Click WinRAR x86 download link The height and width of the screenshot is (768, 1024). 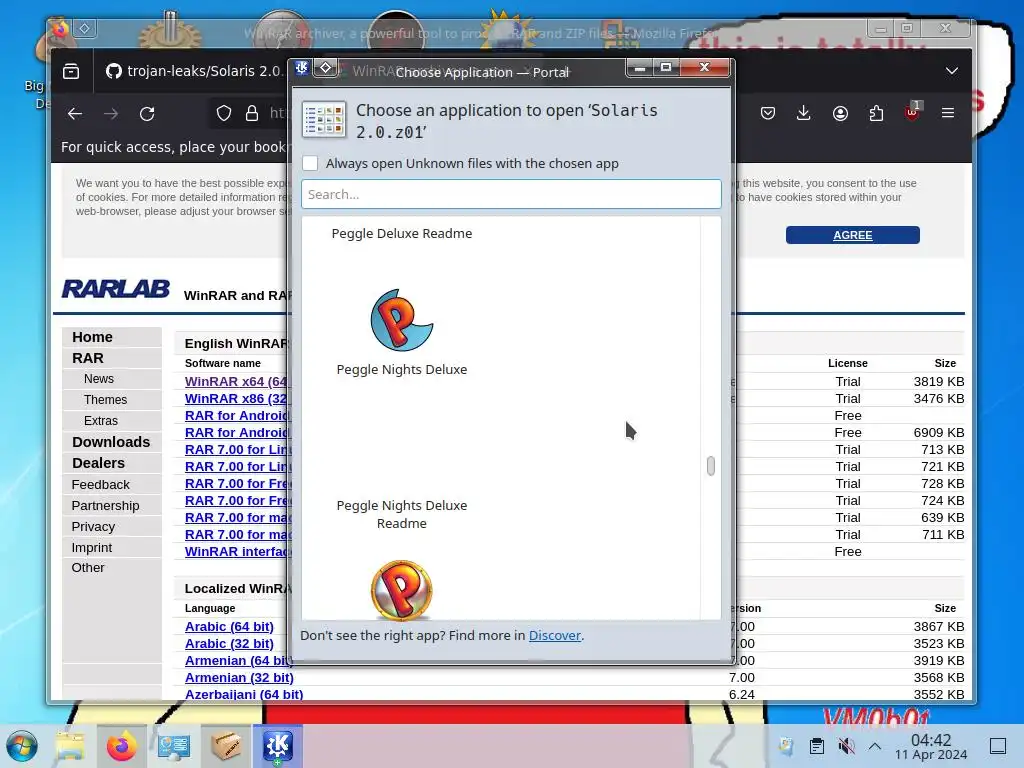point(236,398)
